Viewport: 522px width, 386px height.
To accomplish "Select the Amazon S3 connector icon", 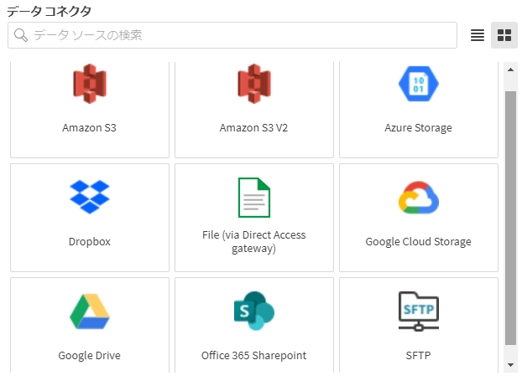I will [90, 83].
